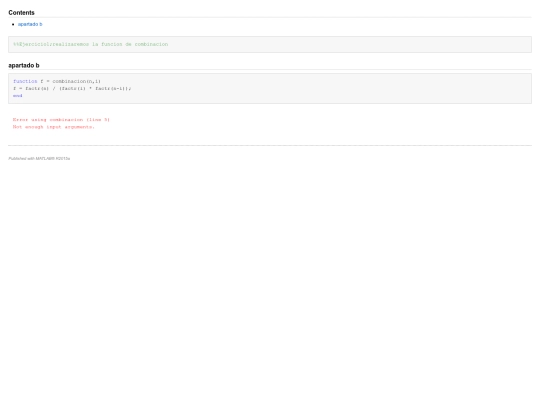This screenshot has width=540, height=405.
Task: Select the 'Contents' heading text
Action: tap(21, 13)
